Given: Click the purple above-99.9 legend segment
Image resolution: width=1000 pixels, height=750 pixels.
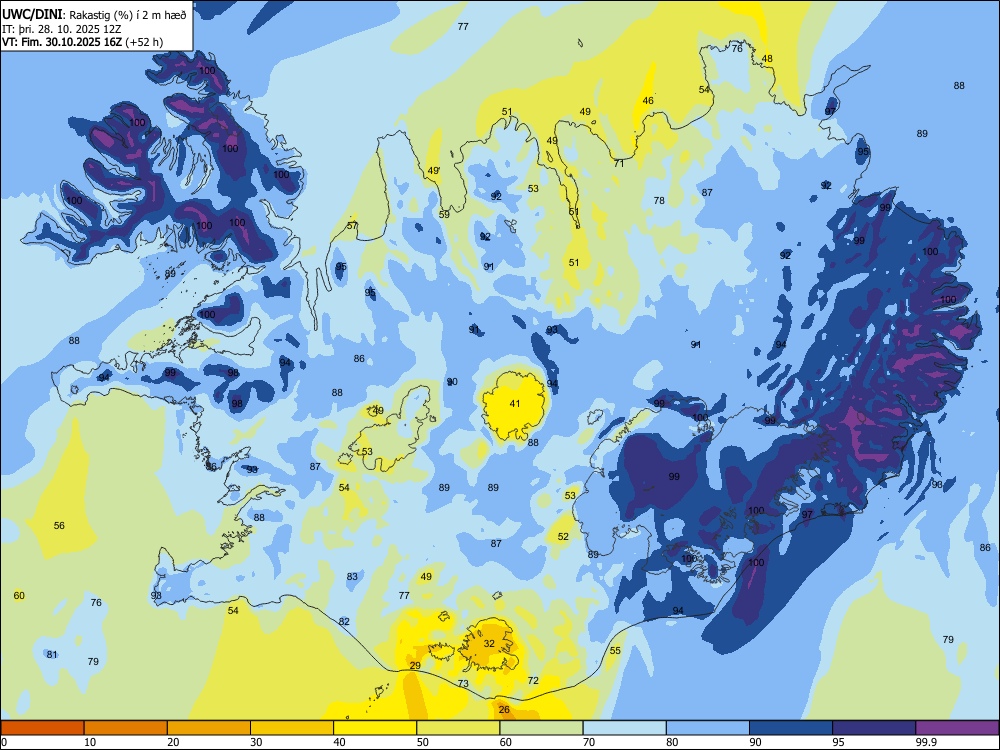Looking at the screenshot, I should click(x=957, y=728).
